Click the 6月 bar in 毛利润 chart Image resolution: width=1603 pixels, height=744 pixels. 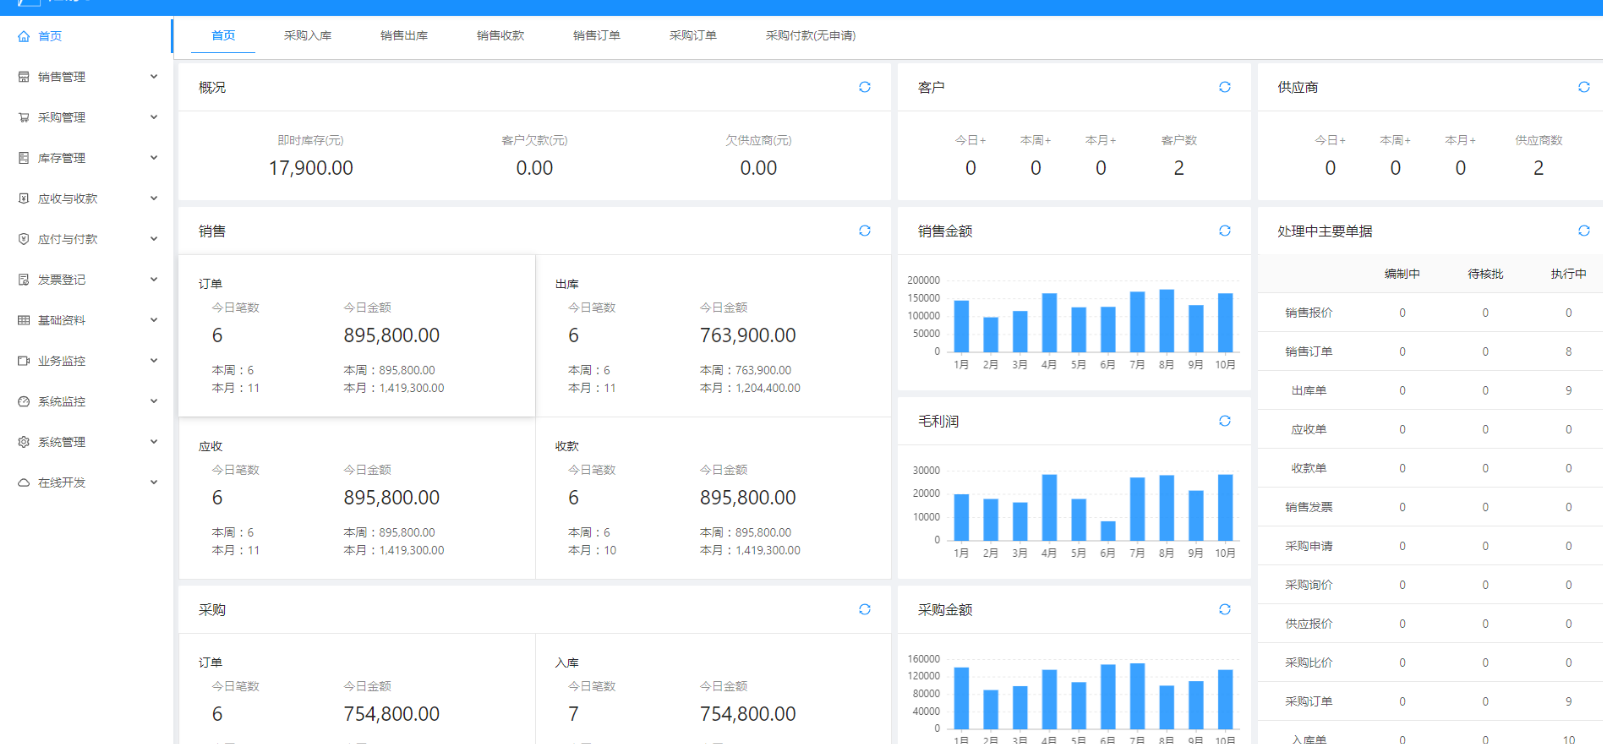tap(1108, 531)
